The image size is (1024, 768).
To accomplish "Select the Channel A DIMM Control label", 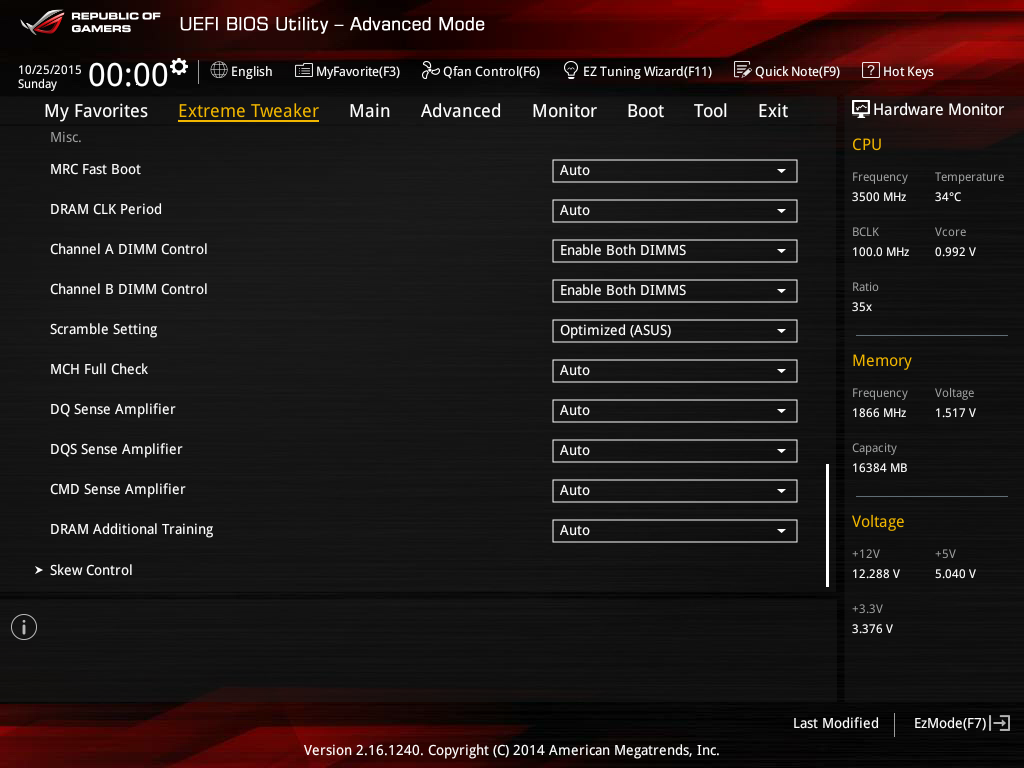I will tap(129, 249).
